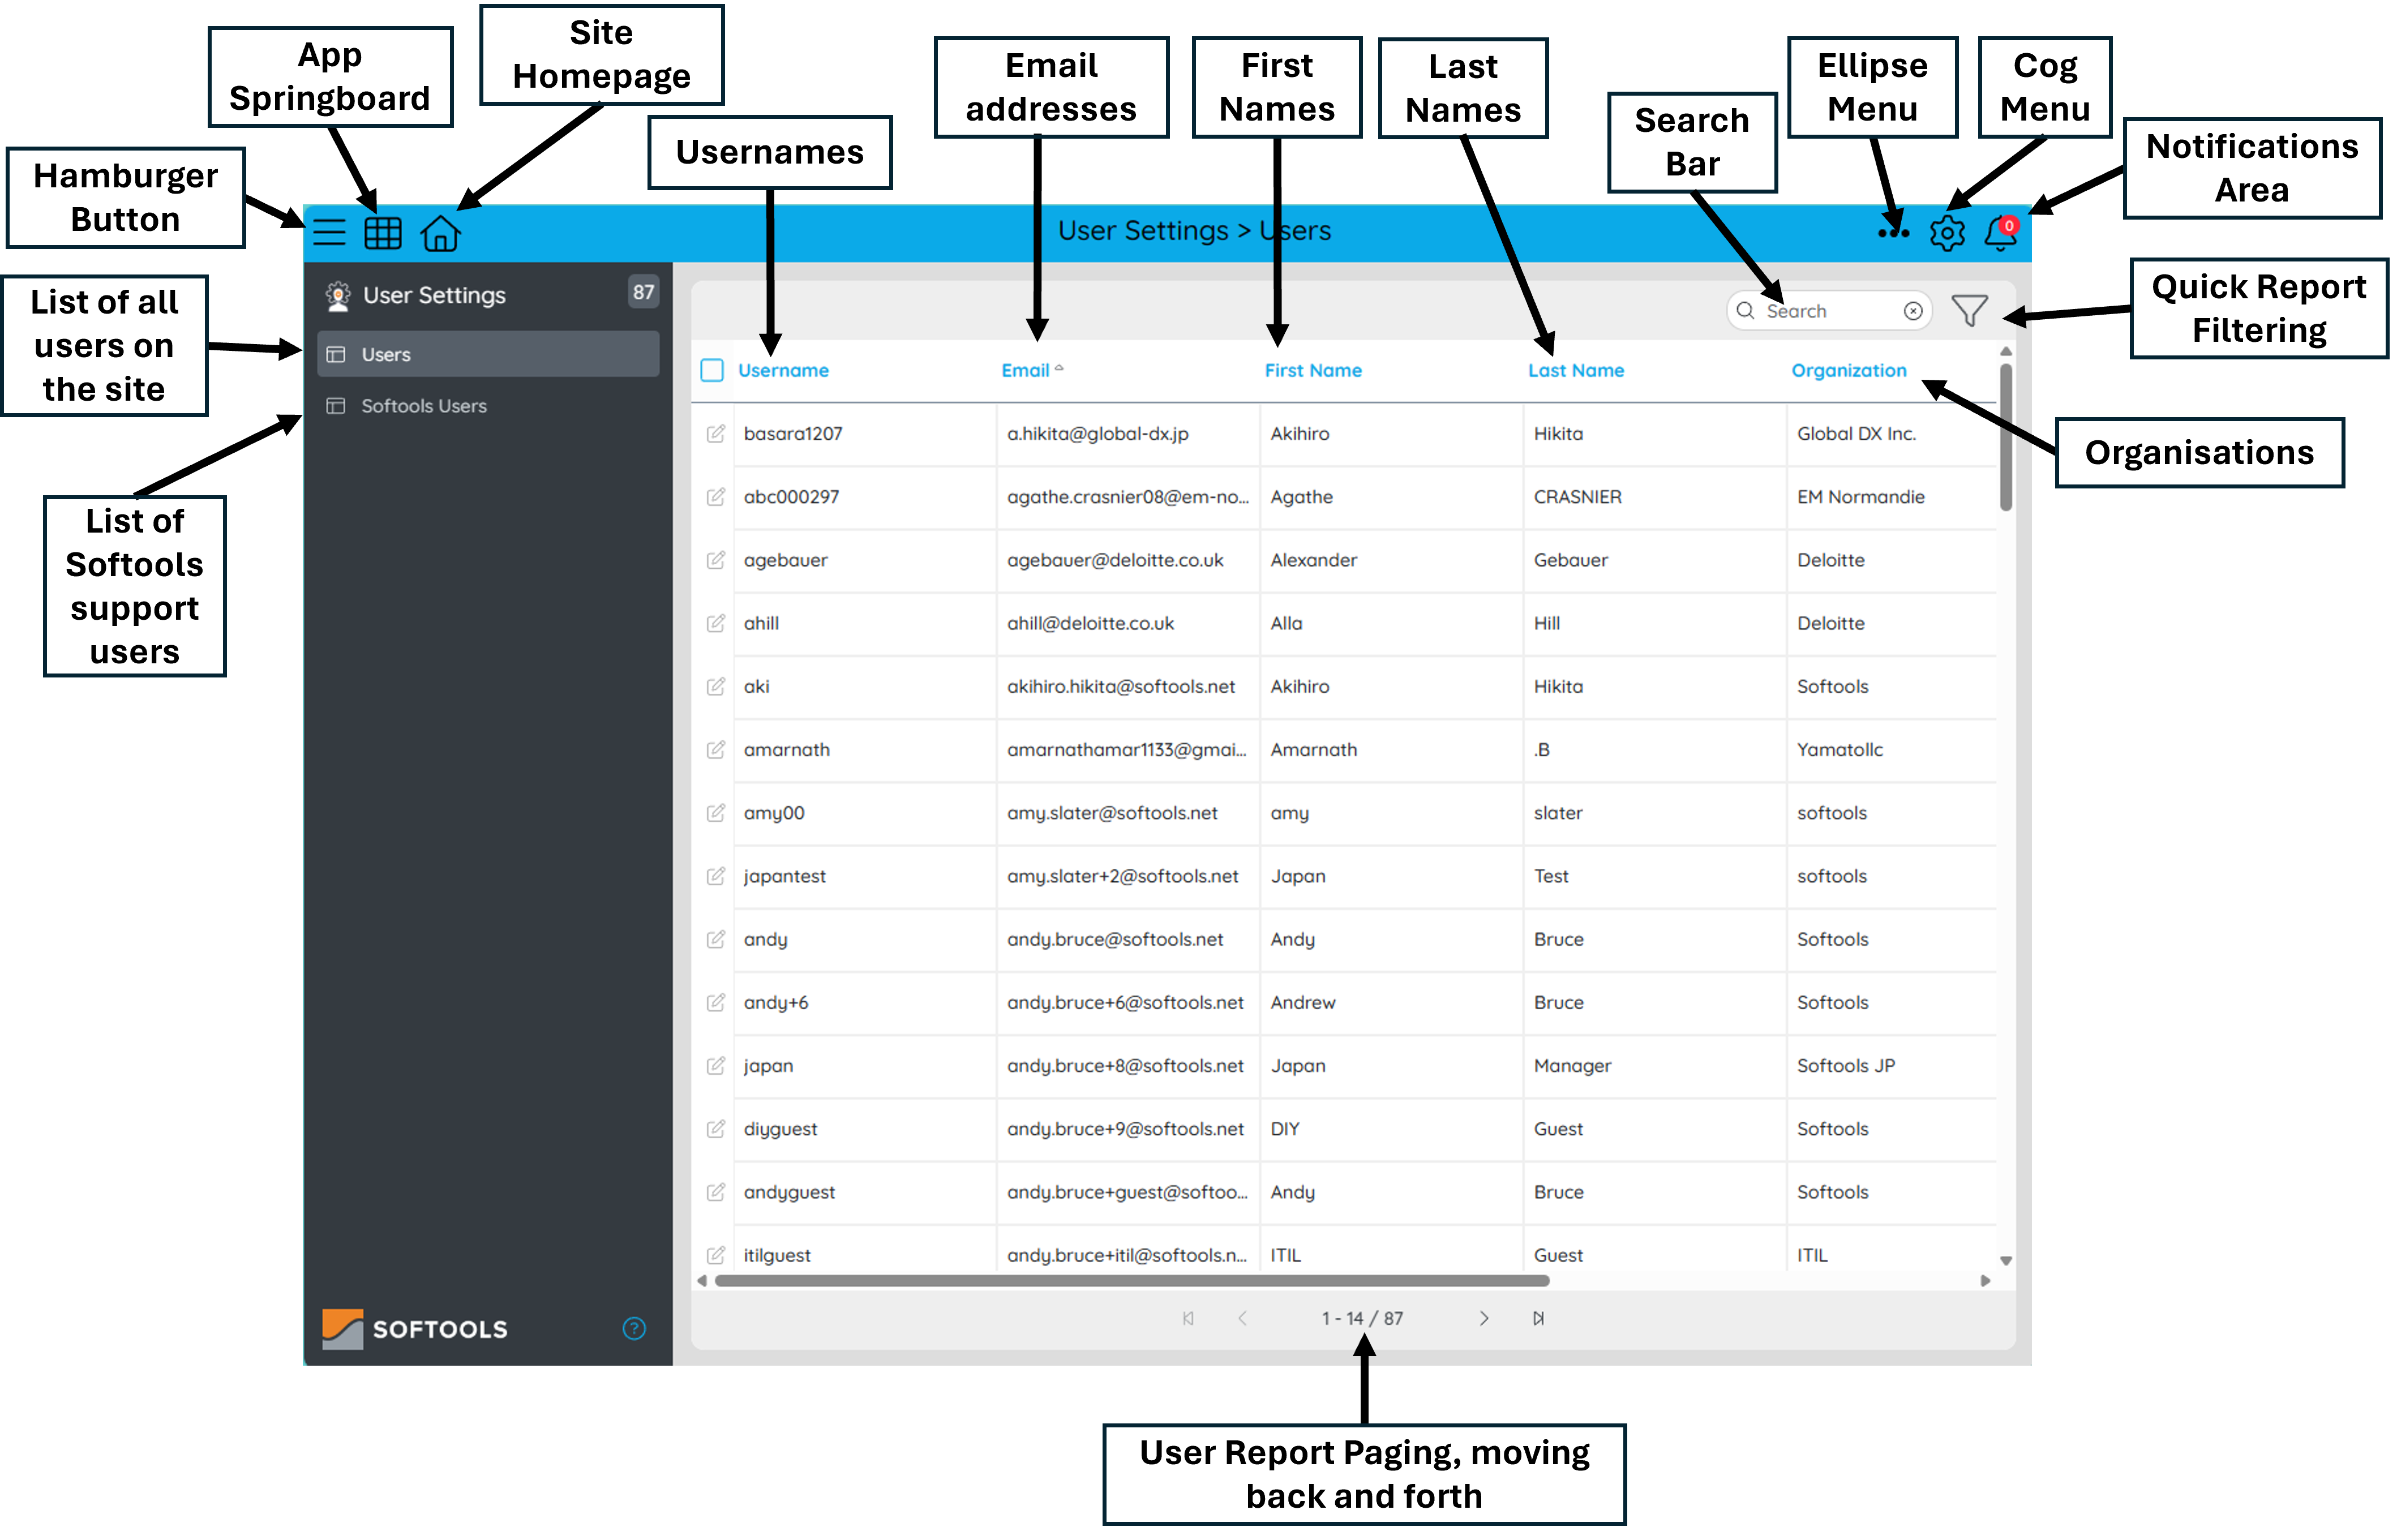This screenshot has width=2397, height=1540.
Task: Edit user ahill via pencil icon
Action: pos(715,623)
